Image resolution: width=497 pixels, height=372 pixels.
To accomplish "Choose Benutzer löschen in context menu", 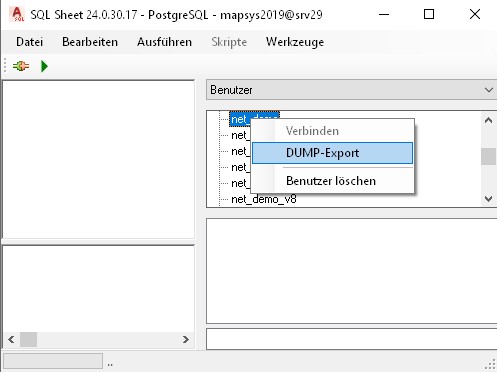I will (x=332, y=181).
